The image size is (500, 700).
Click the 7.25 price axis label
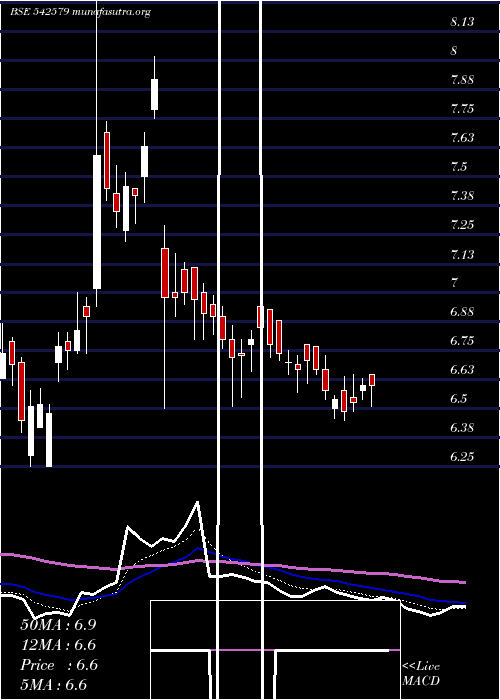click(x=462, y=225)
